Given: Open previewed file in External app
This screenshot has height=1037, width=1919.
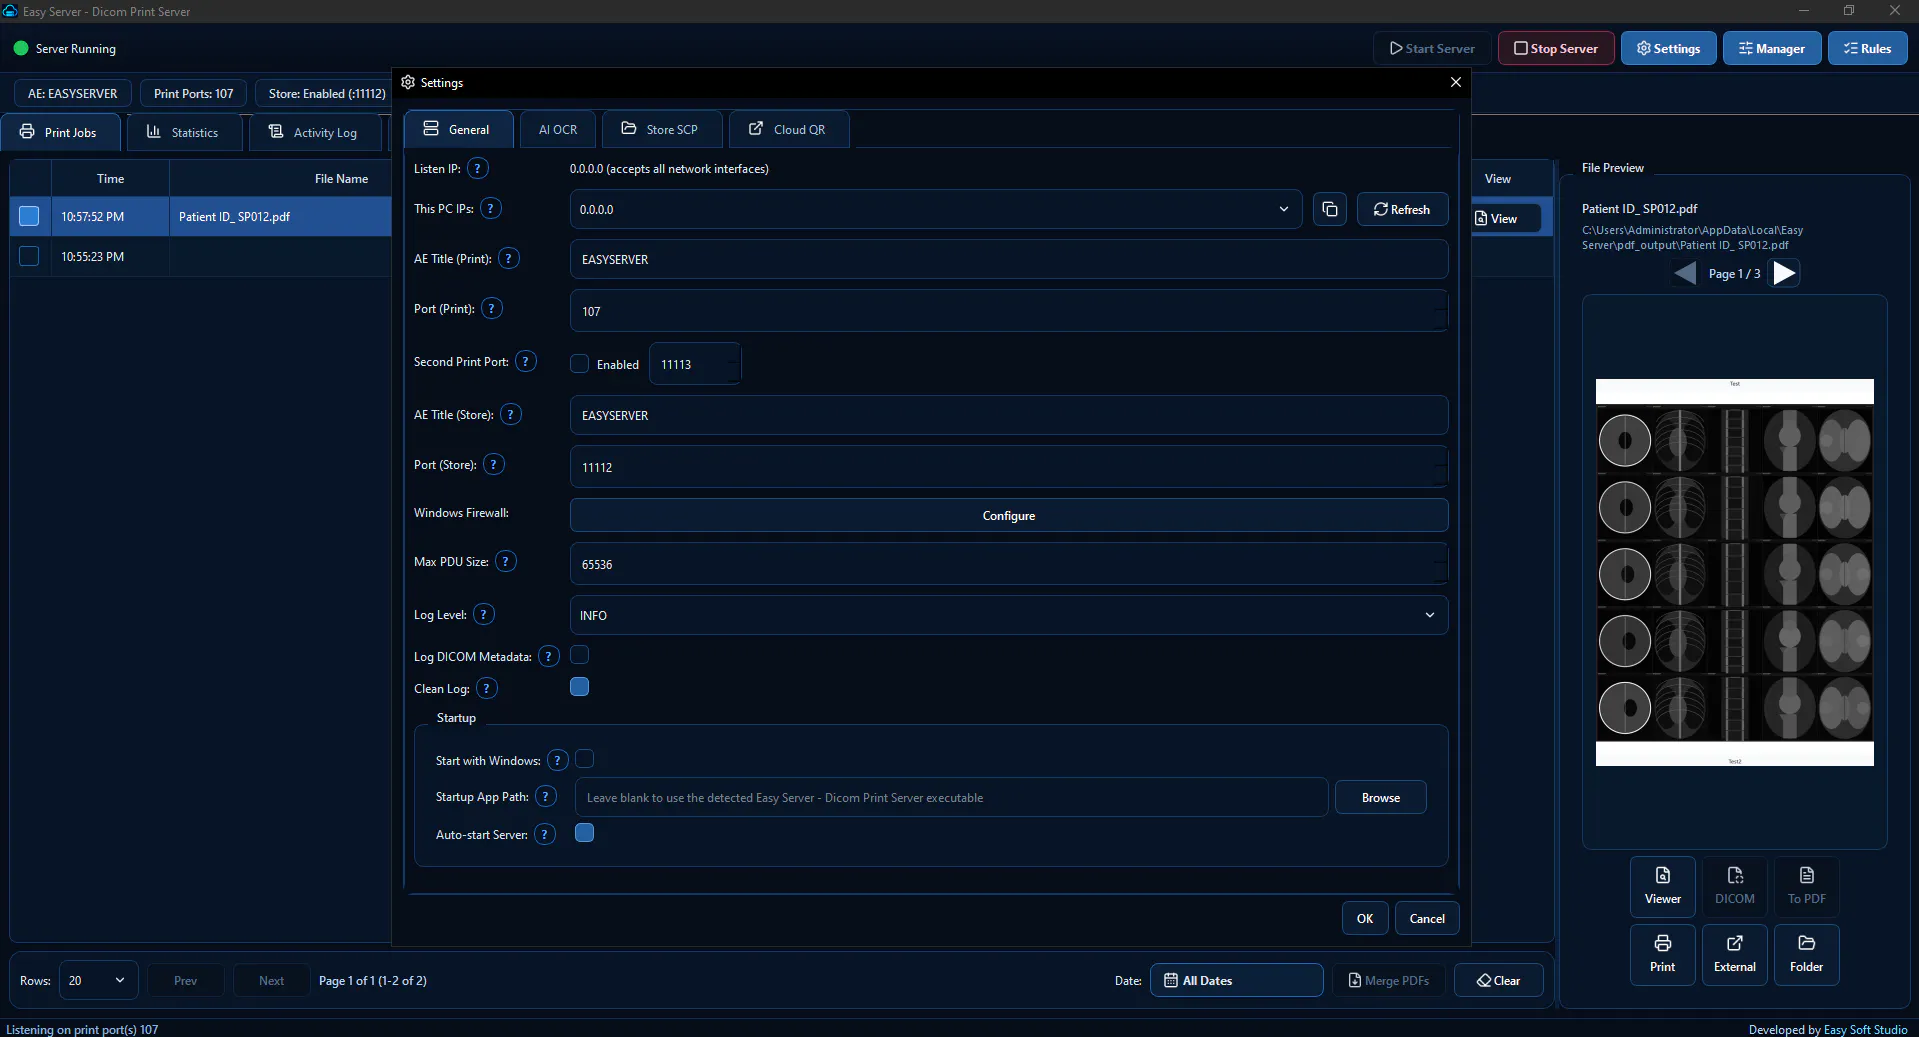Looking at the screenshot, I should [1734, 954].
